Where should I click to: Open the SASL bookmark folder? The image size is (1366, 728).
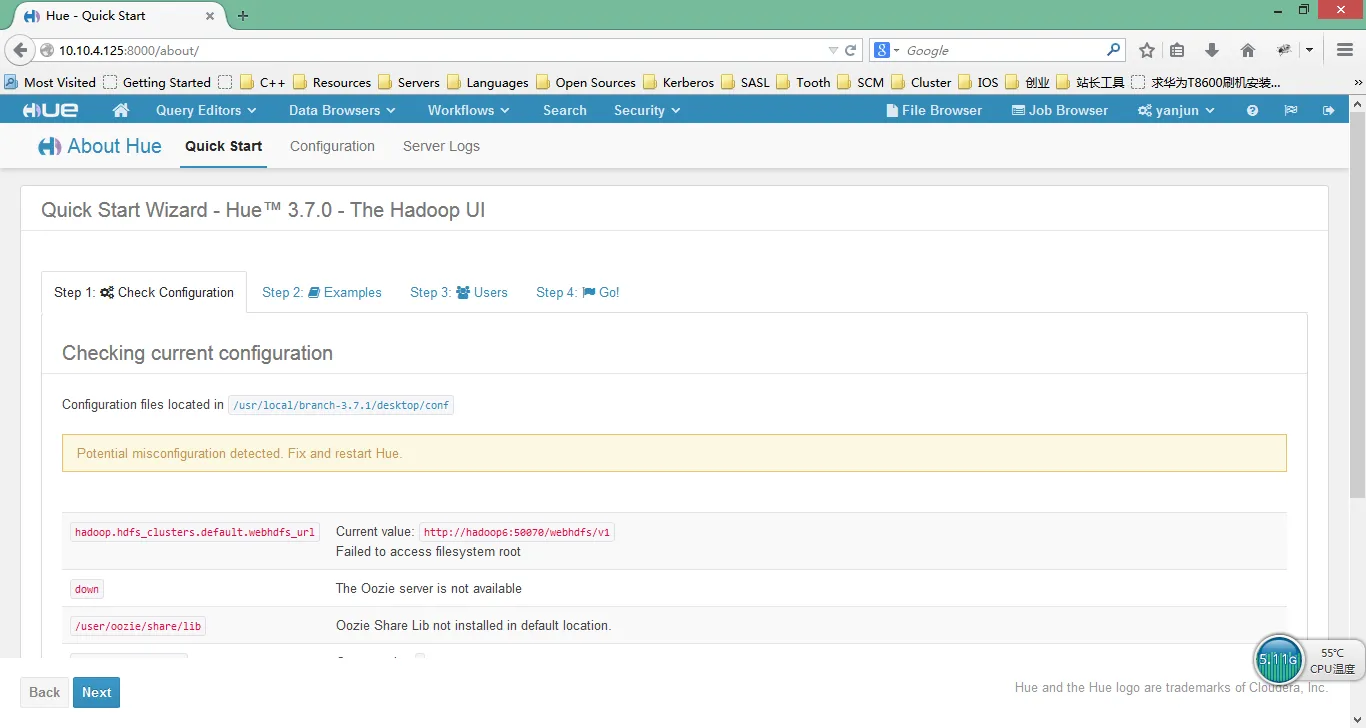point(746,82)
